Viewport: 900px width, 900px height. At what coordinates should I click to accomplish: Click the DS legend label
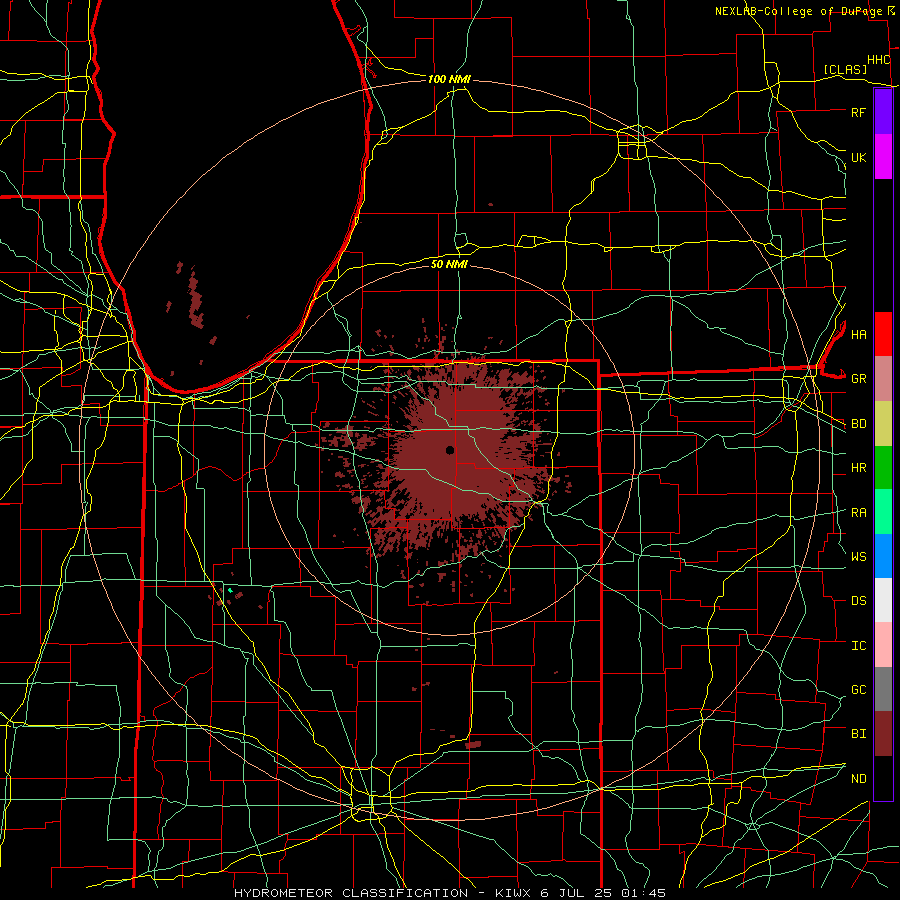pos(859,601)
